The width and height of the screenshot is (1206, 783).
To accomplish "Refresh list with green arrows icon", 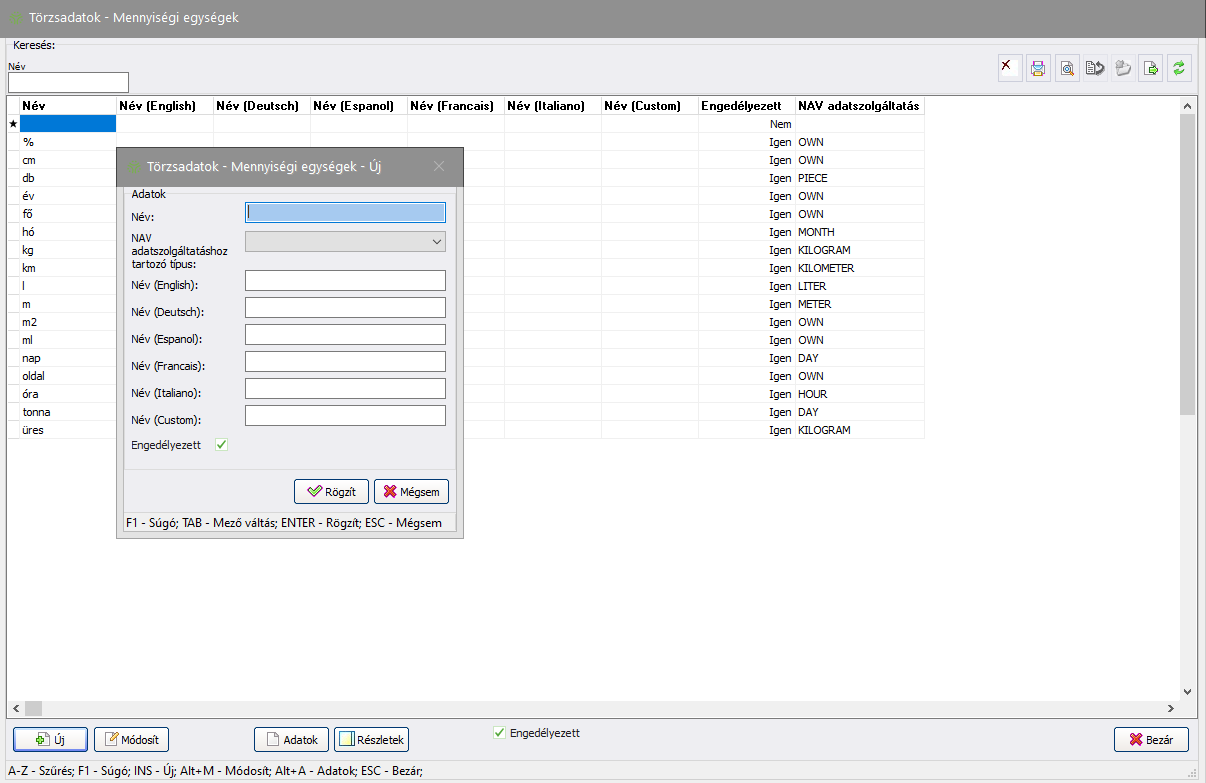I will click(1179, 68).
